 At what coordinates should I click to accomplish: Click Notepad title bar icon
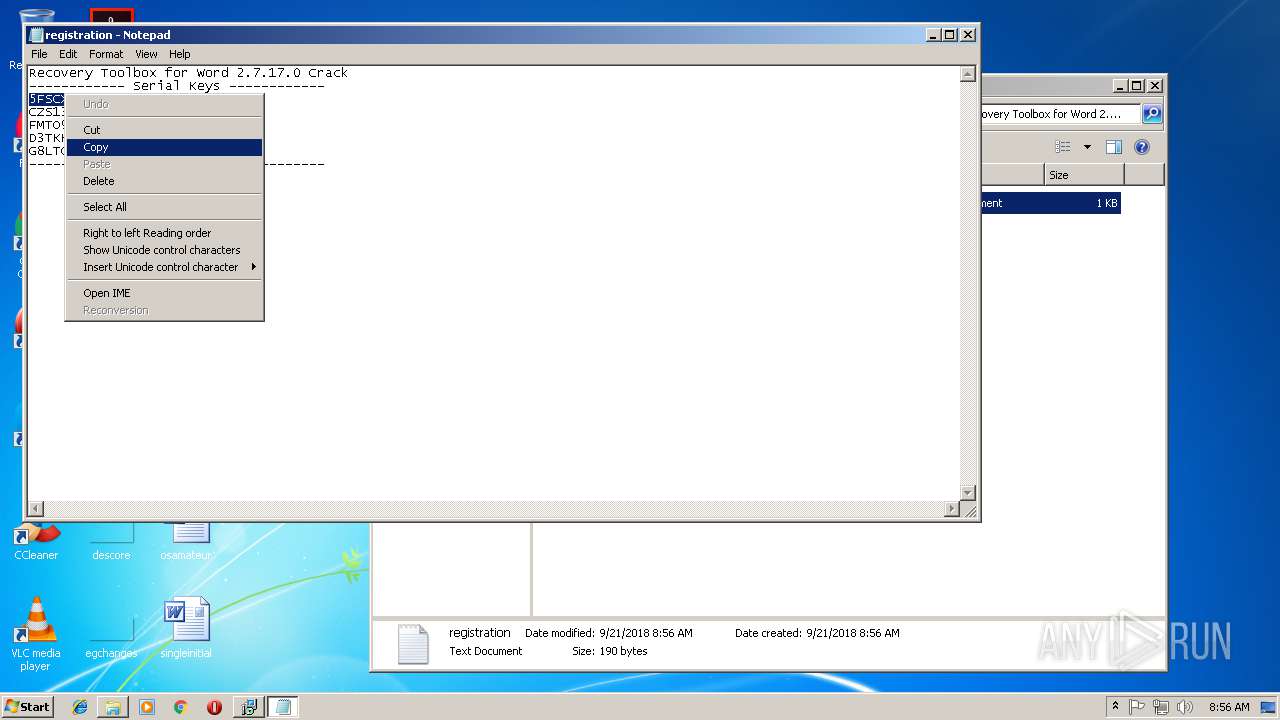coord(36,35)
